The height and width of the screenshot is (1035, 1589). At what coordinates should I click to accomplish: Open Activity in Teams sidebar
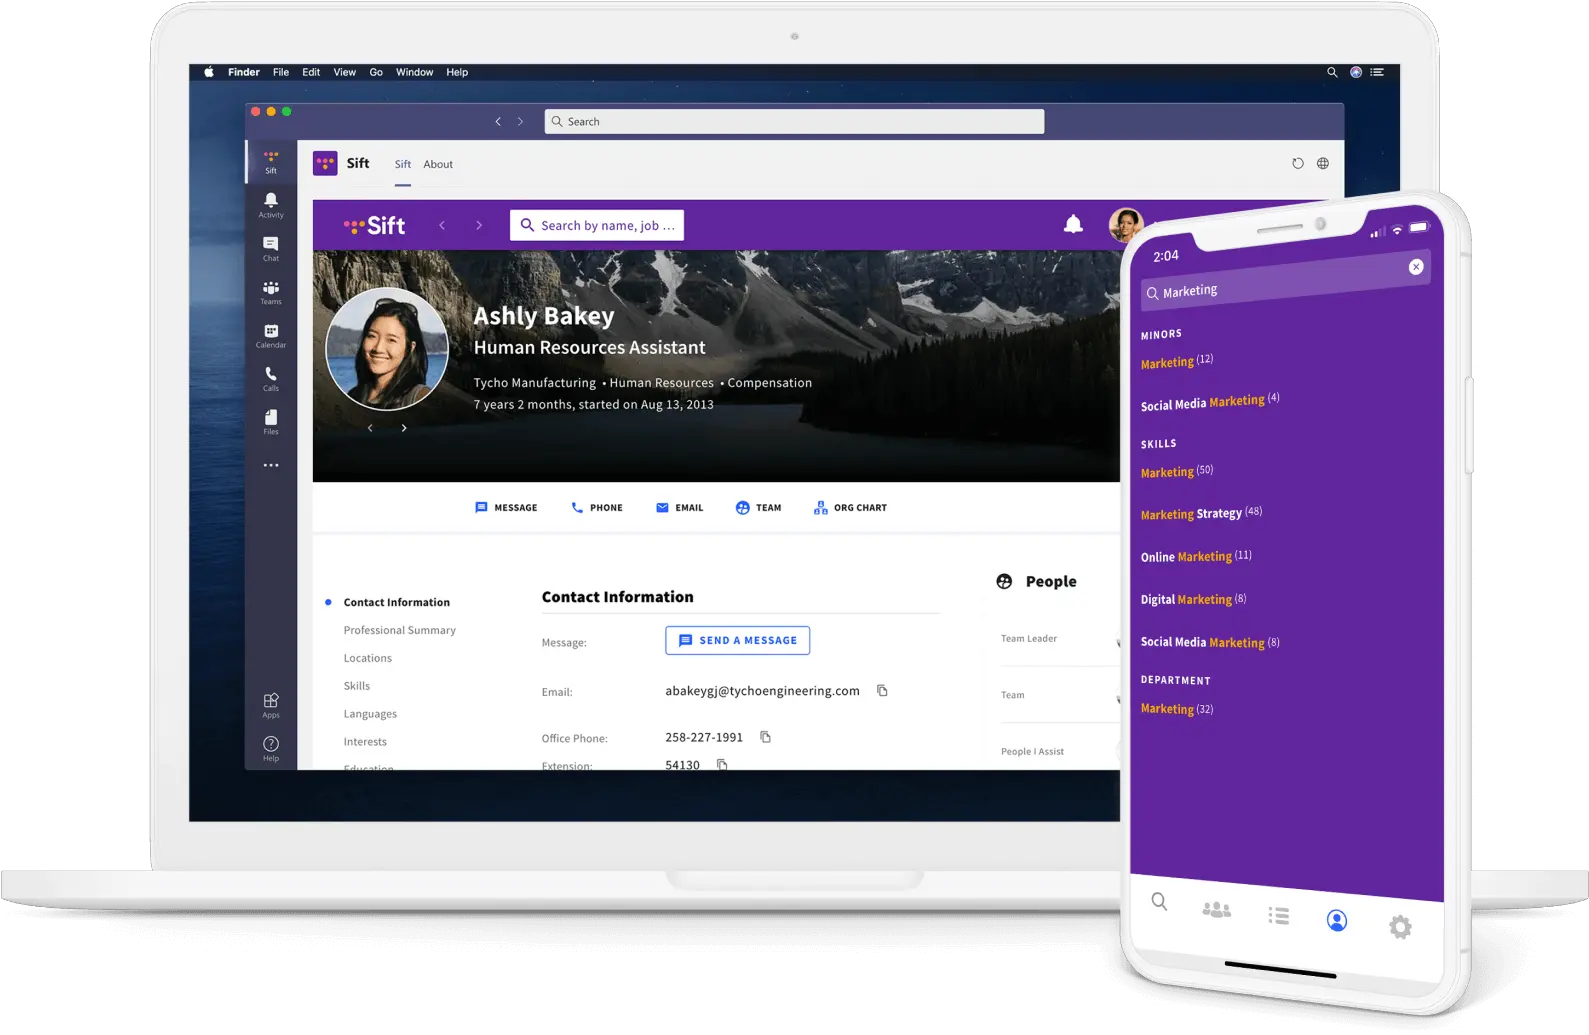(271, 205)
